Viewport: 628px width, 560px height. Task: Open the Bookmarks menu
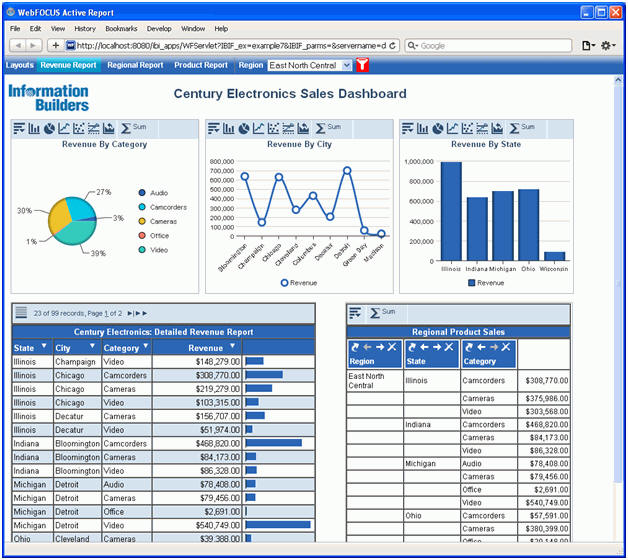pos(121,28)
